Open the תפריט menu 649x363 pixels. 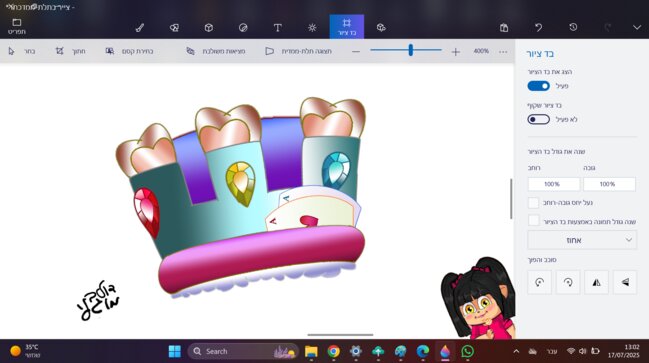tap(17, 26)
